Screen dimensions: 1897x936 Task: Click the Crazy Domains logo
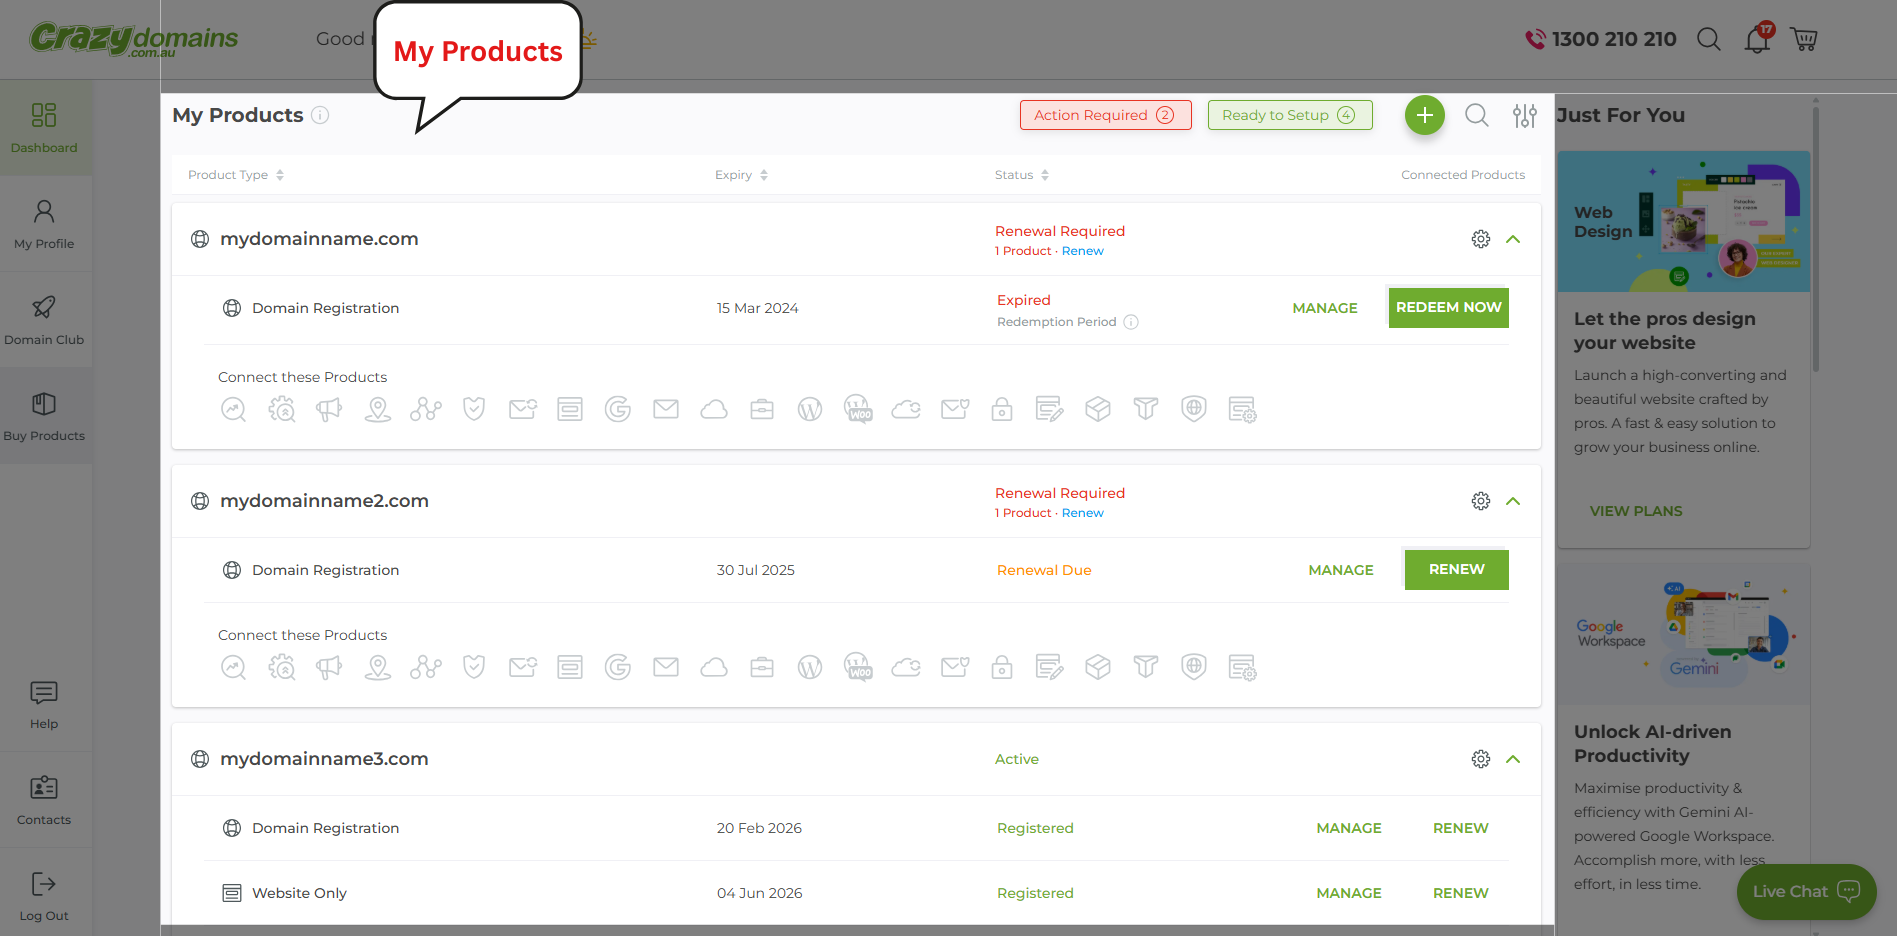133,39
